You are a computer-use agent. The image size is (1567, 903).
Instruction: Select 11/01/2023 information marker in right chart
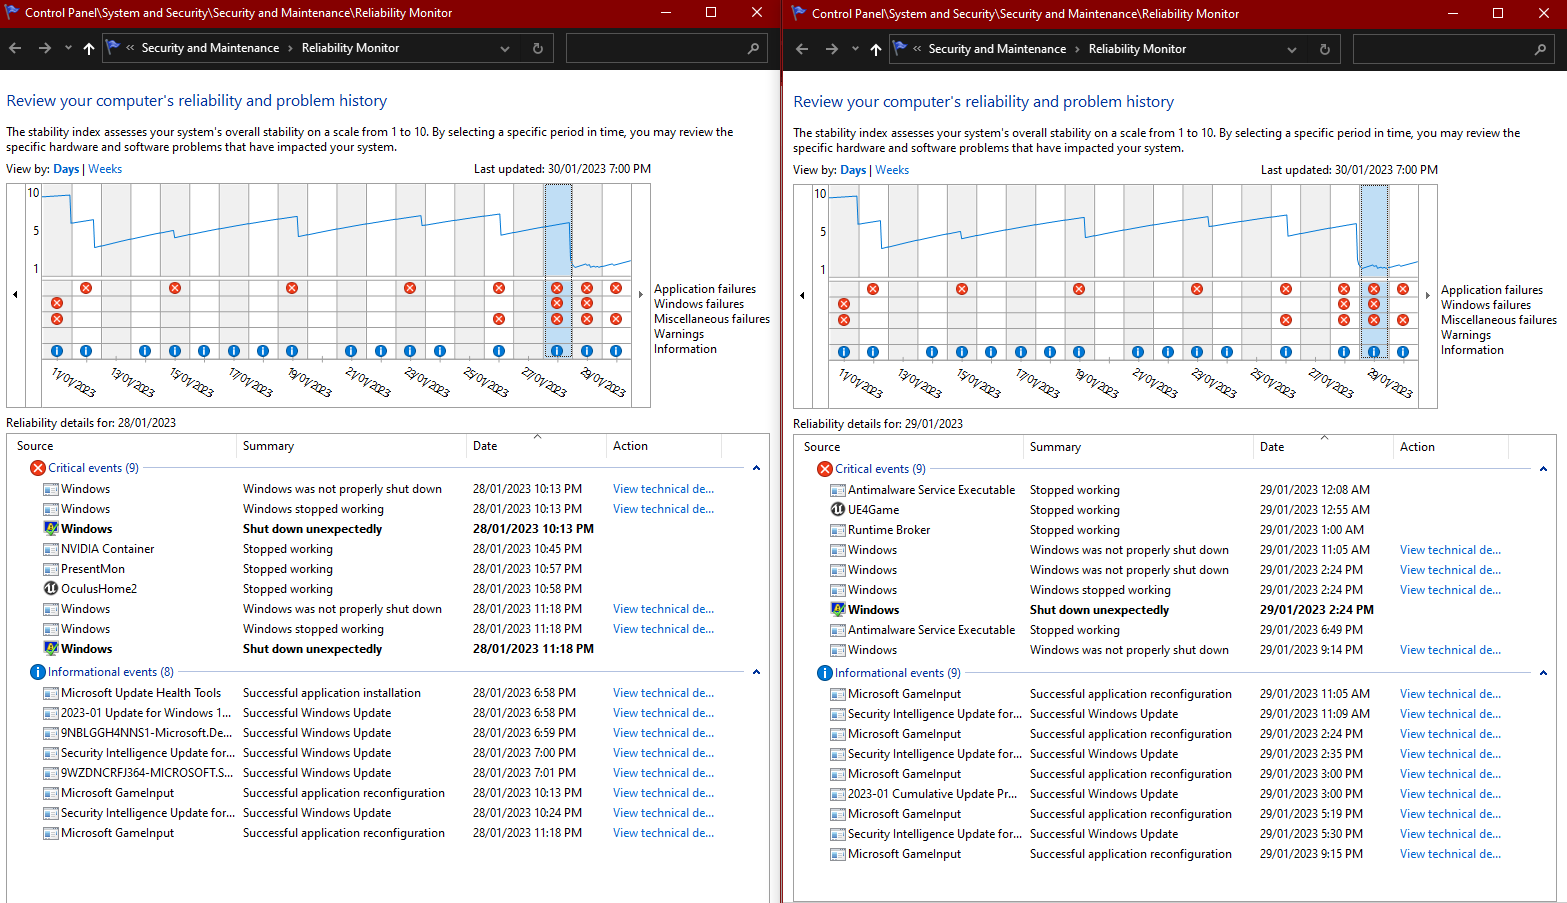(844, 352)
